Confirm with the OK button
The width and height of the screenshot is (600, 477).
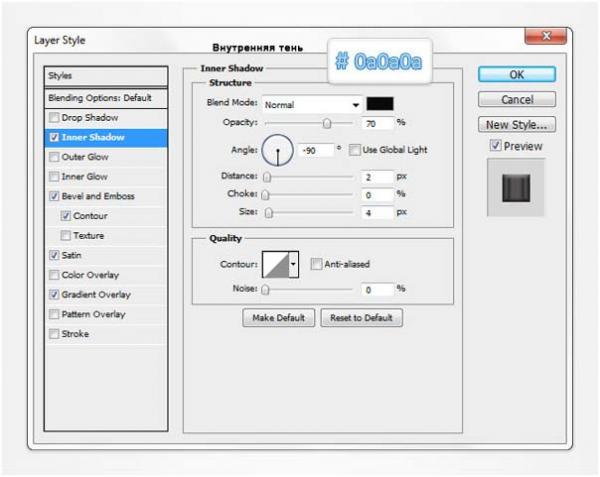(517, 74)
